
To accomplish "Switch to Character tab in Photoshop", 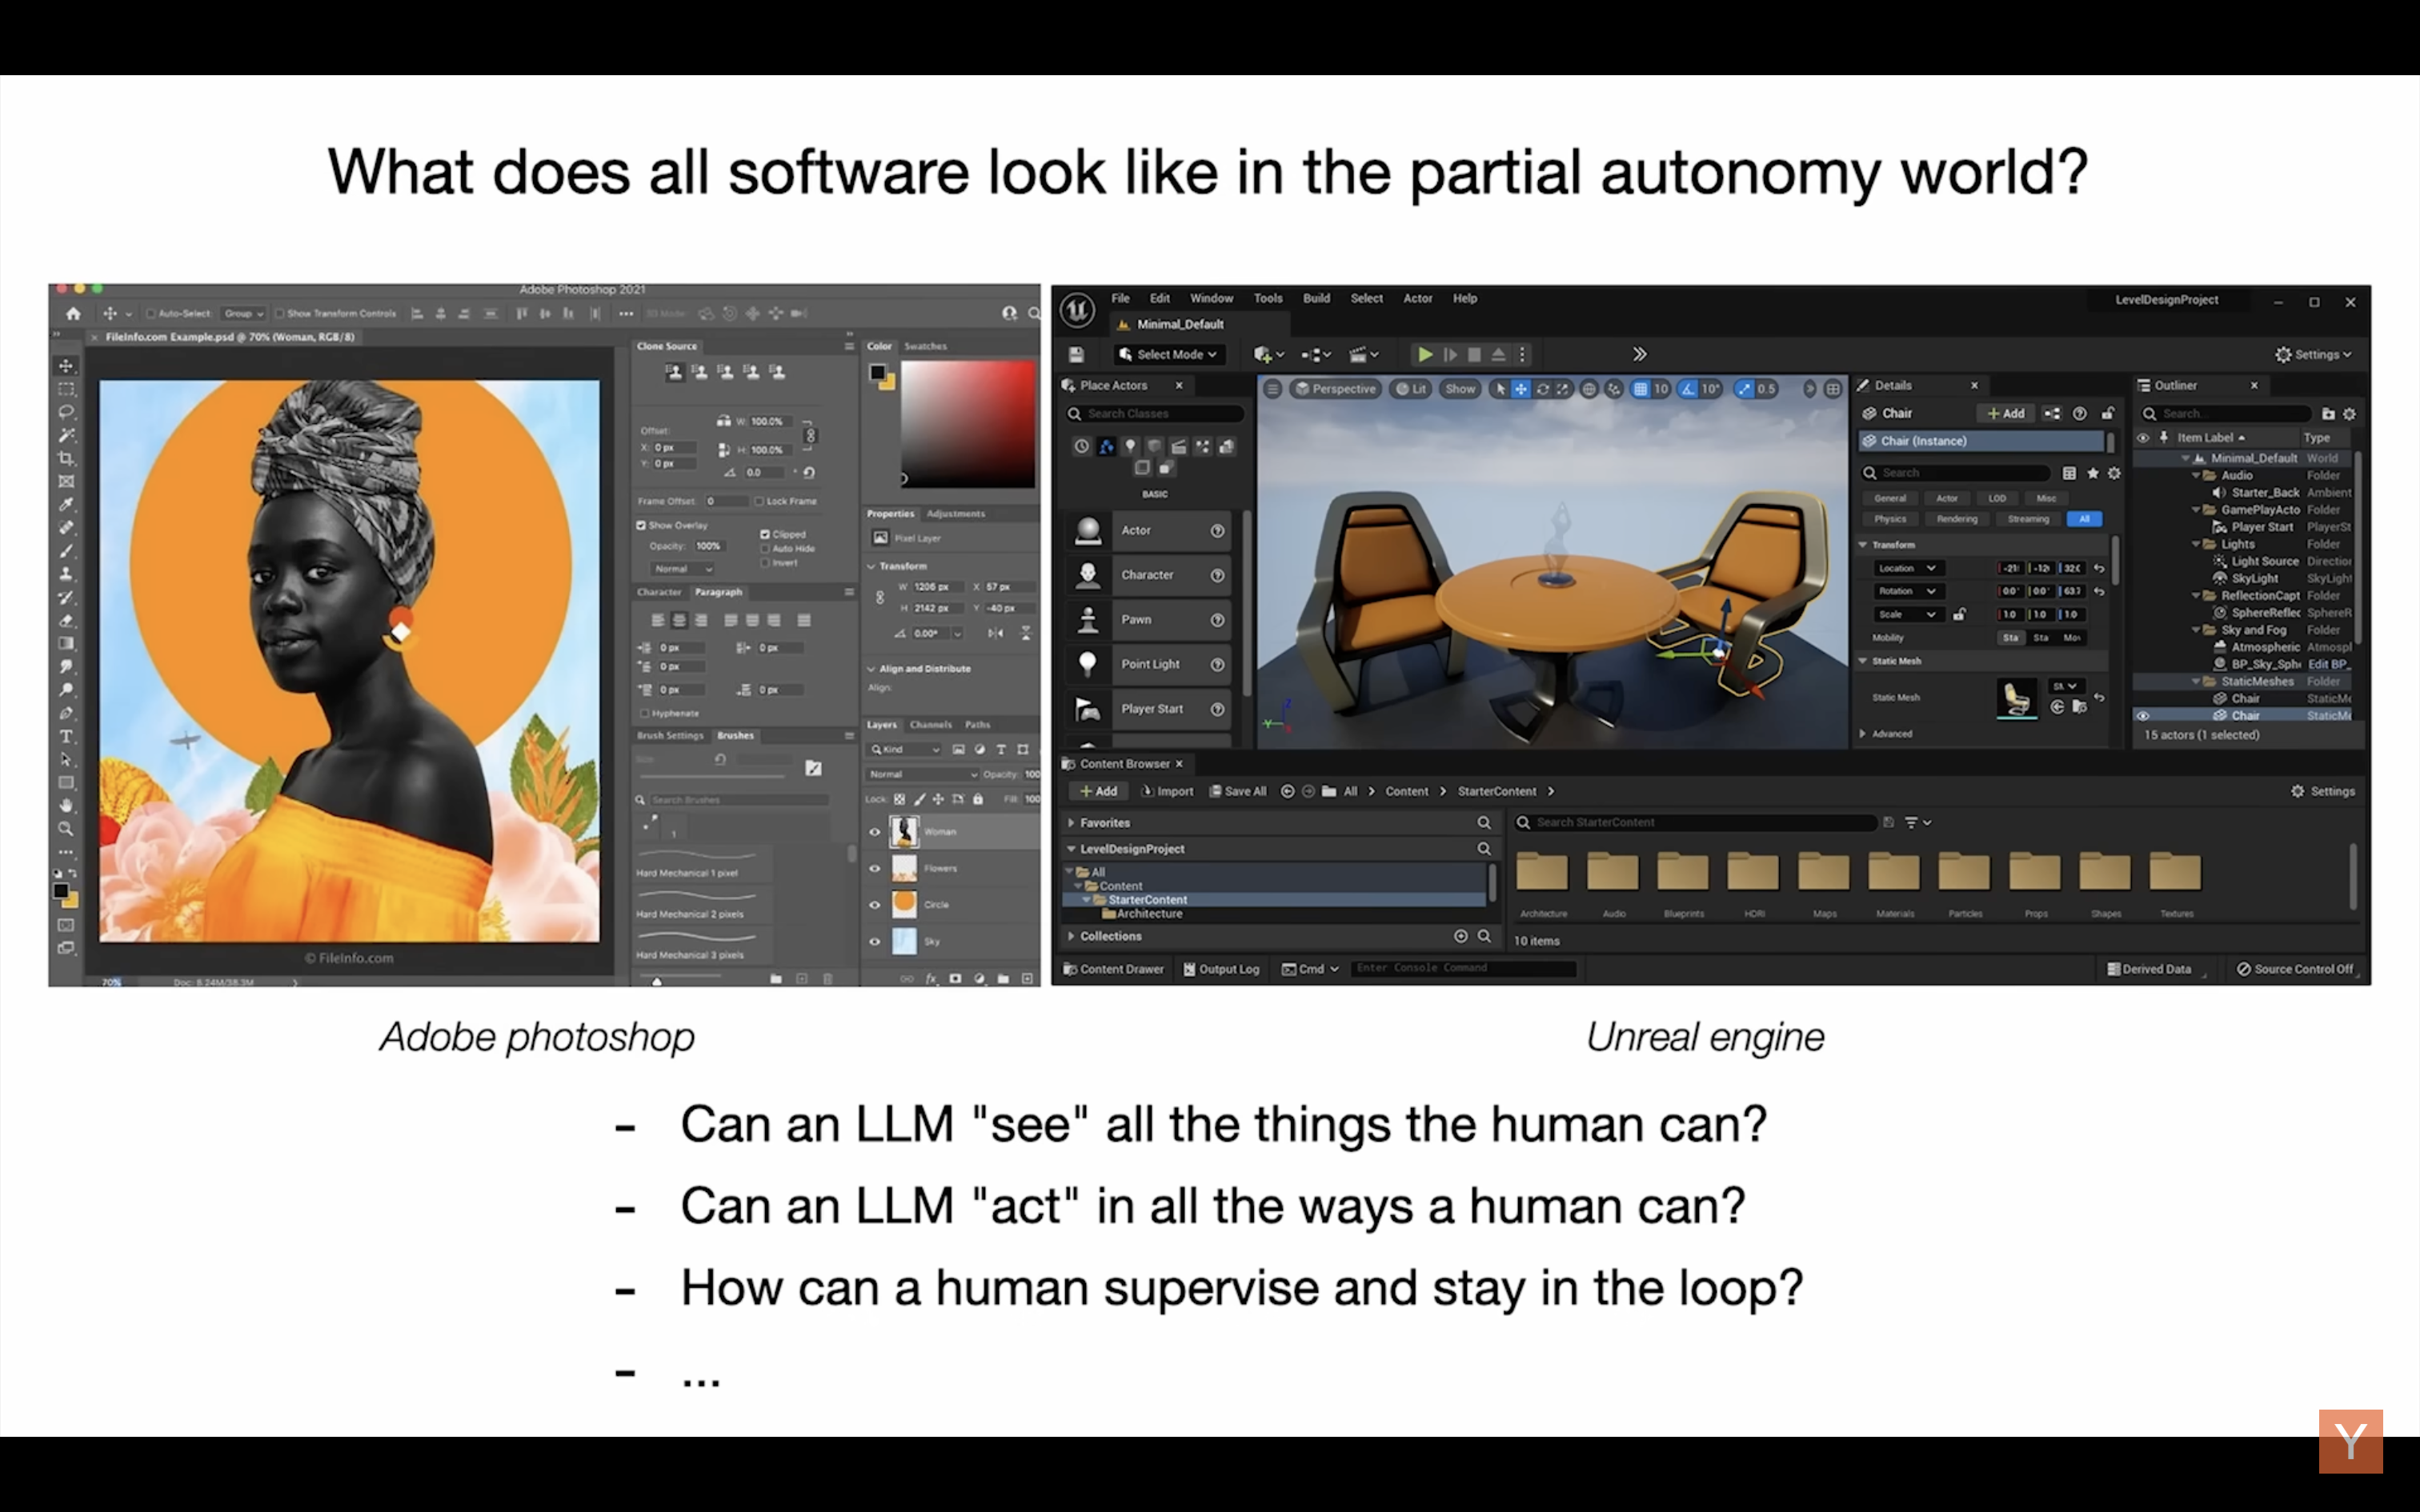I will pos(659,592).
